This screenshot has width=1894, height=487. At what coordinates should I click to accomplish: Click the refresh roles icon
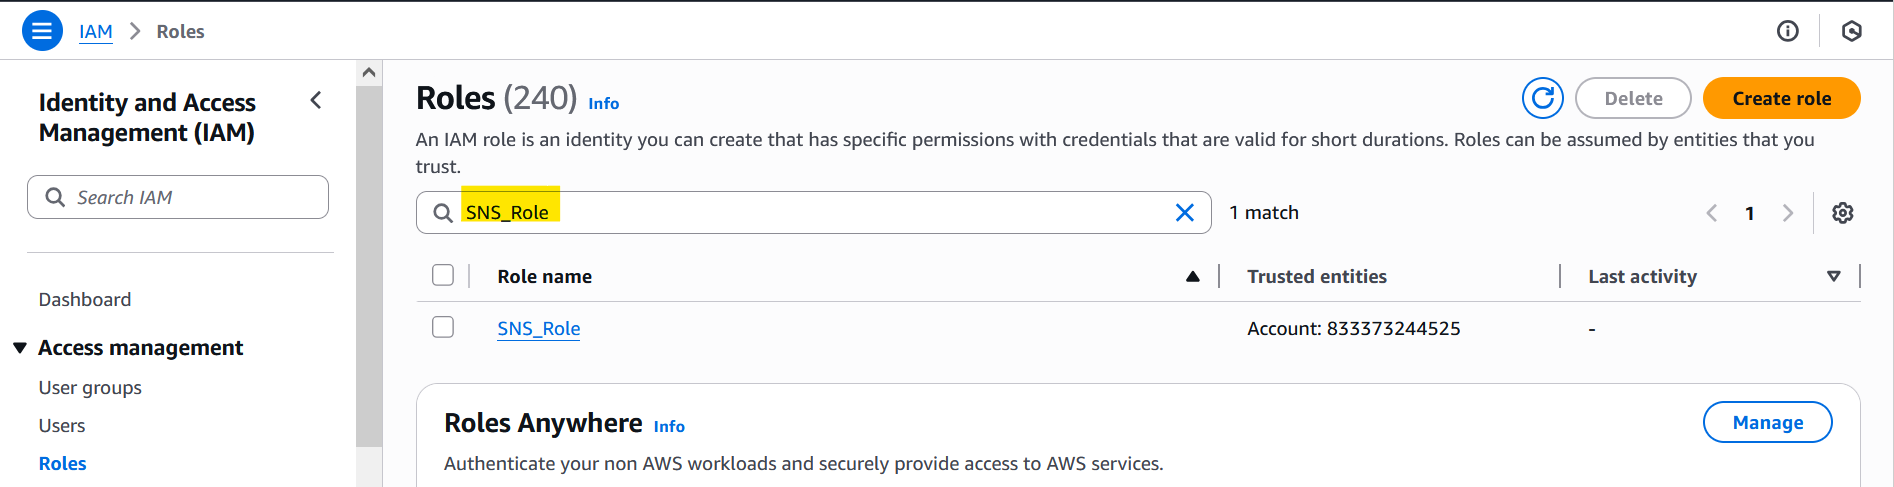point(1543,98)
